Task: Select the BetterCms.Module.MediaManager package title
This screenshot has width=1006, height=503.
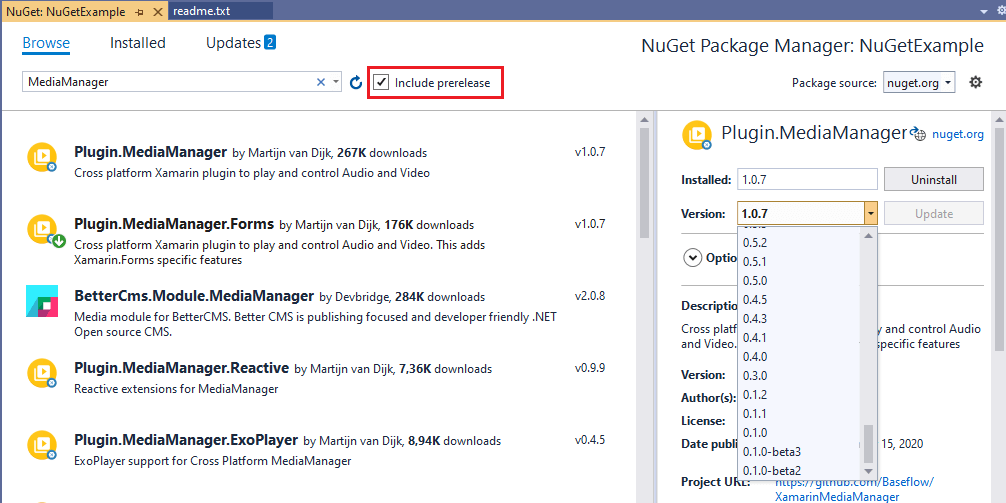Action: point(194,296)
